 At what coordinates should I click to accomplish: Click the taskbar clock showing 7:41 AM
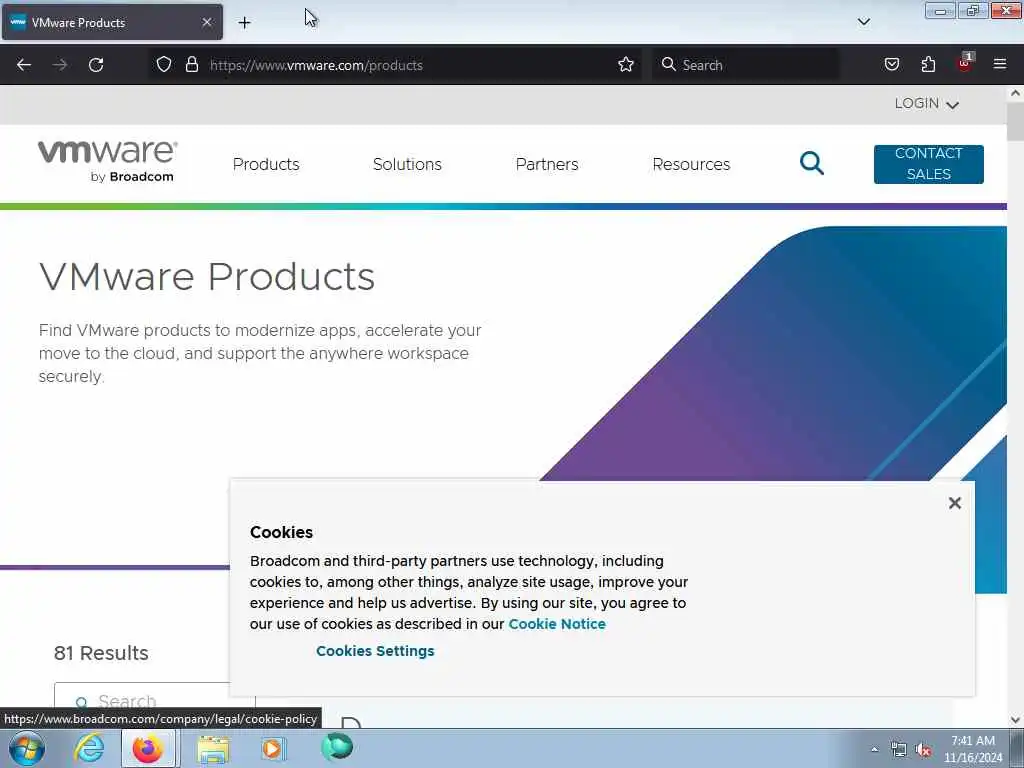click(x=972, y=749)
